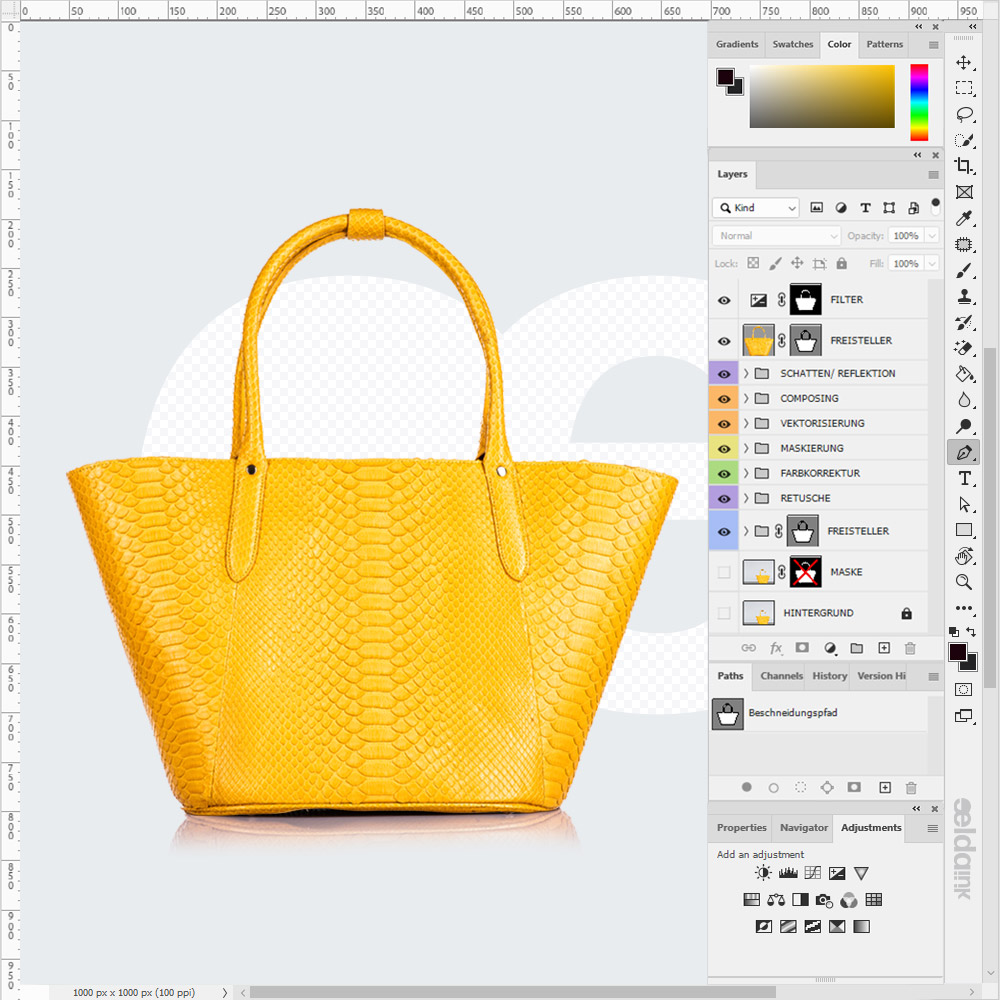Hide the FILTER layer
The height and width of the screenshot is (1000, 1000).
(724, 300)
